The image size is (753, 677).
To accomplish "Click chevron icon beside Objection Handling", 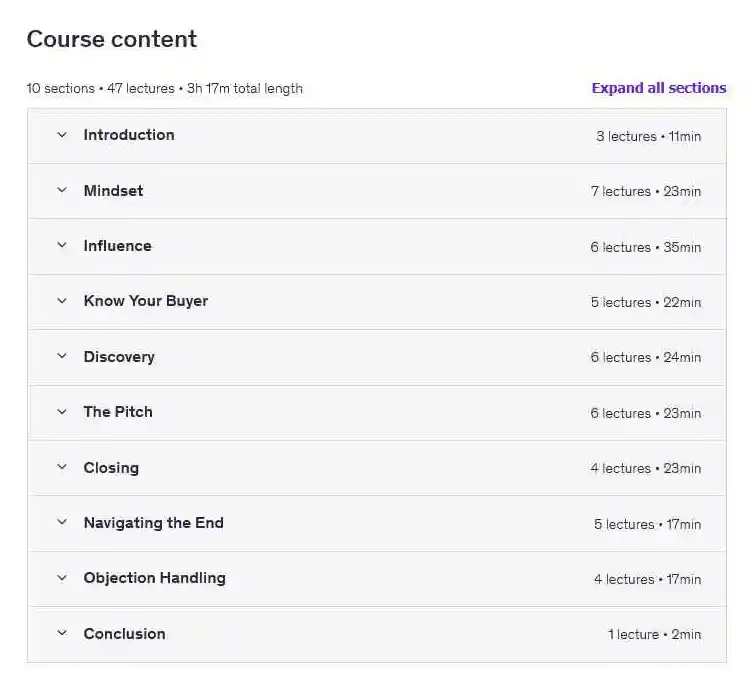I will pyautogui.click(x=62, y=578).
